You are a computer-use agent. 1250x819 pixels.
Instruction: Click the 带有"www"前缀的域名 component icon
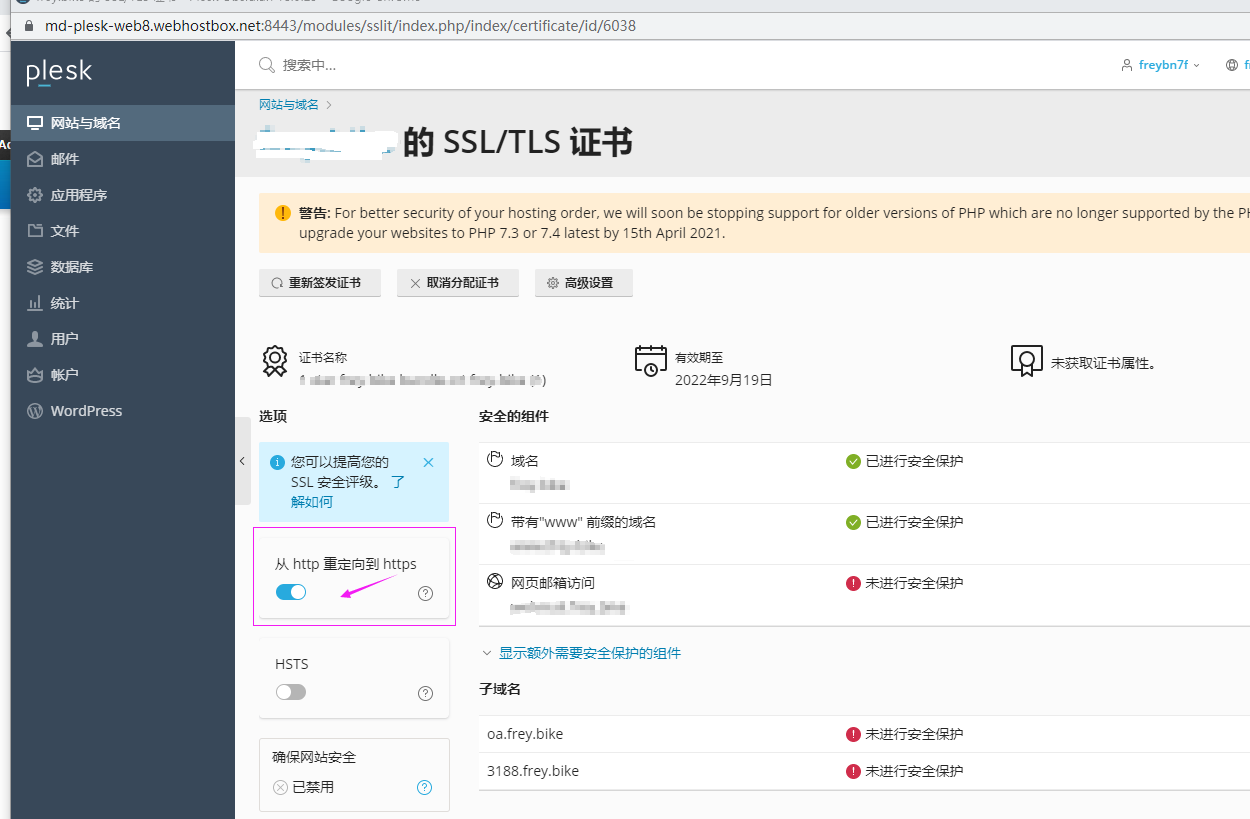[x=494, y=521]
